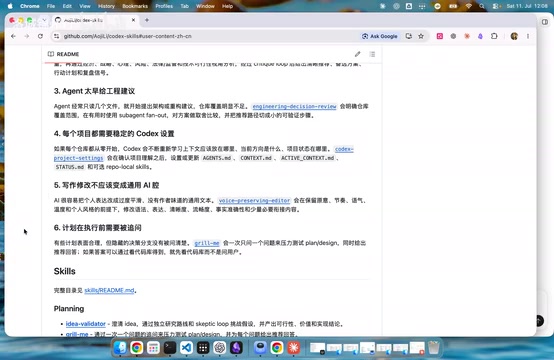Open the voice-preserving-editor link

(254, 200)
